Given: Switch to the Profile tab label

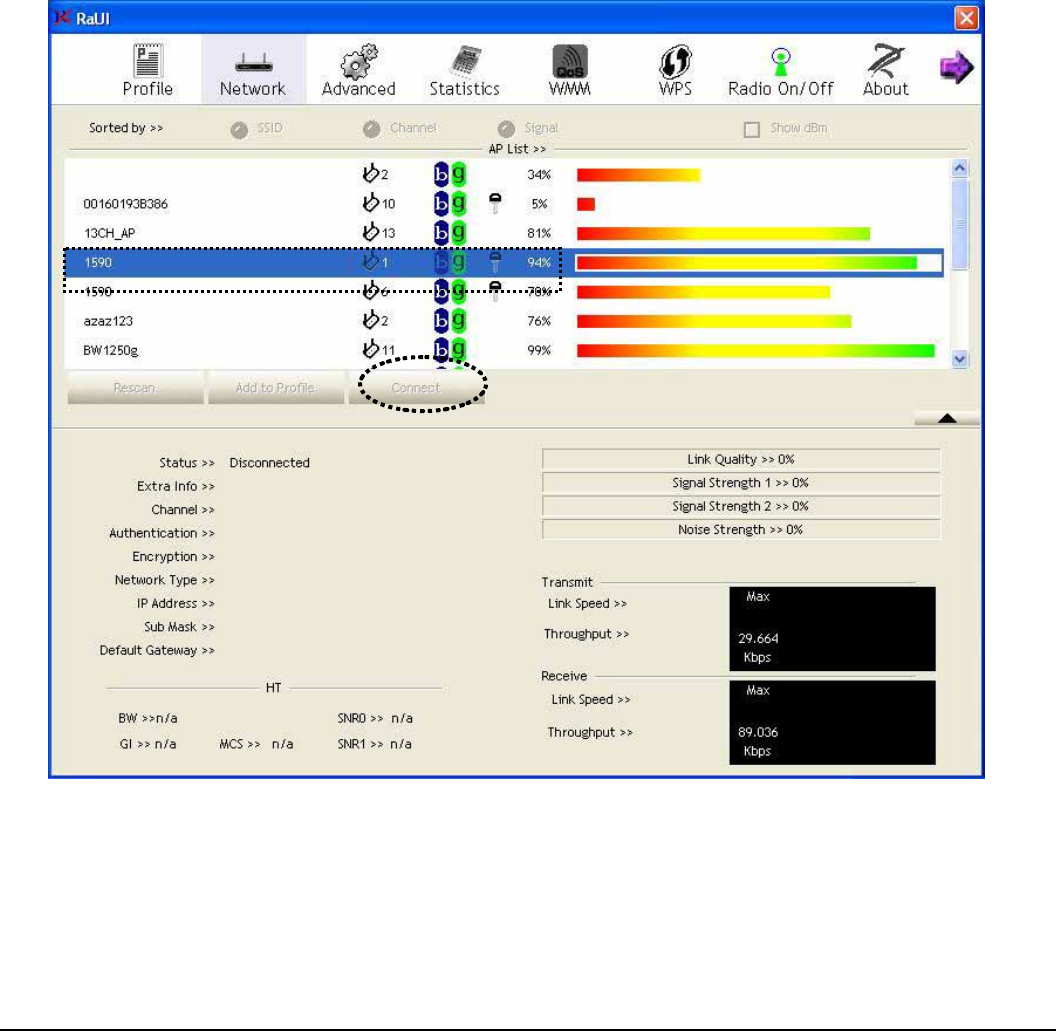Looking at the screenshot, I should click(147, 89).
